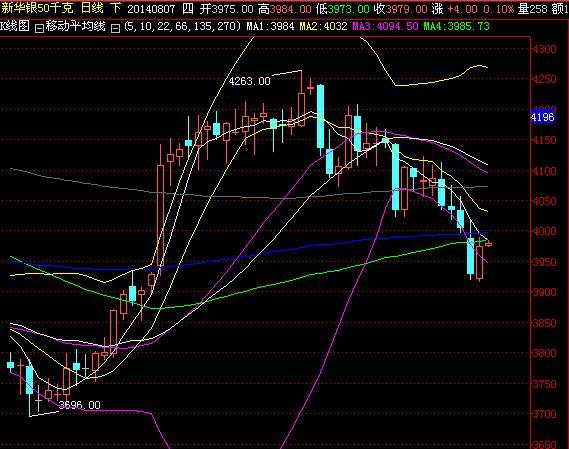The width and height of the screenshot is (569, 449).
Task: Click the weekday label 四
Action: tap(188, 9)
